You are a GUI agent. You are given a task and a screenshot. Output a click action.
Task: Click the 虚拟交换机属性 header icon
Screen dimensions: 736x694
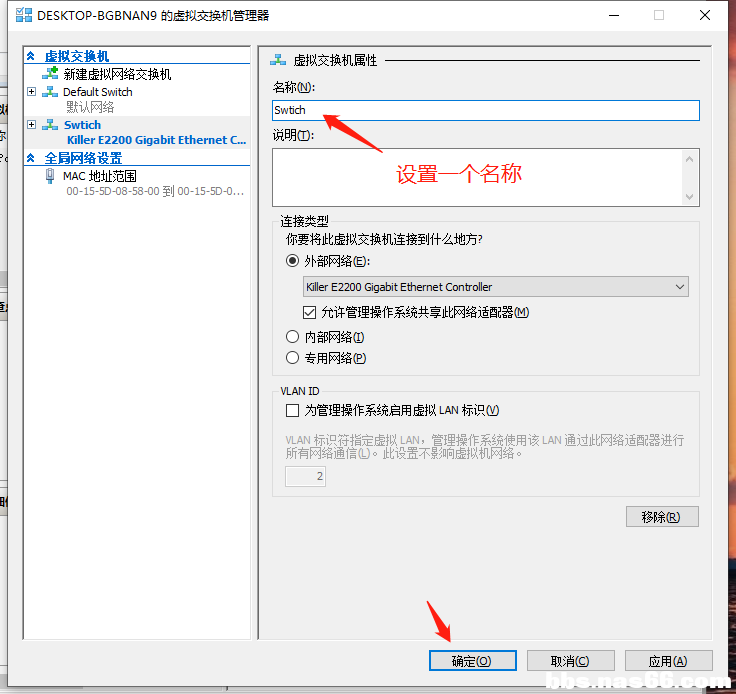(x=278, y=60)
